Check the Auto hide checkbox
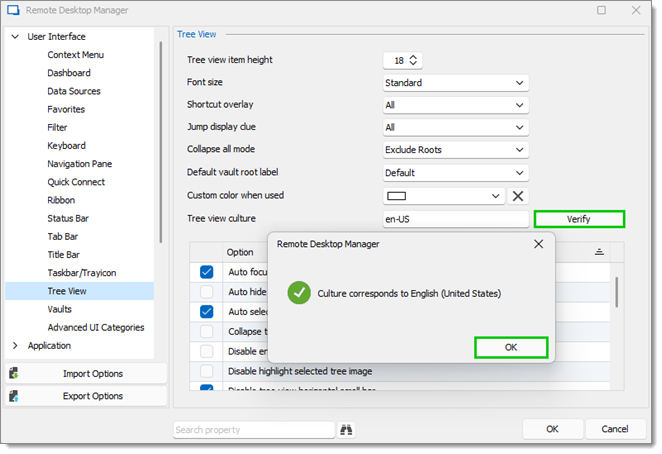The width and height of the screenshot is (662, 454). click(206, 292)
